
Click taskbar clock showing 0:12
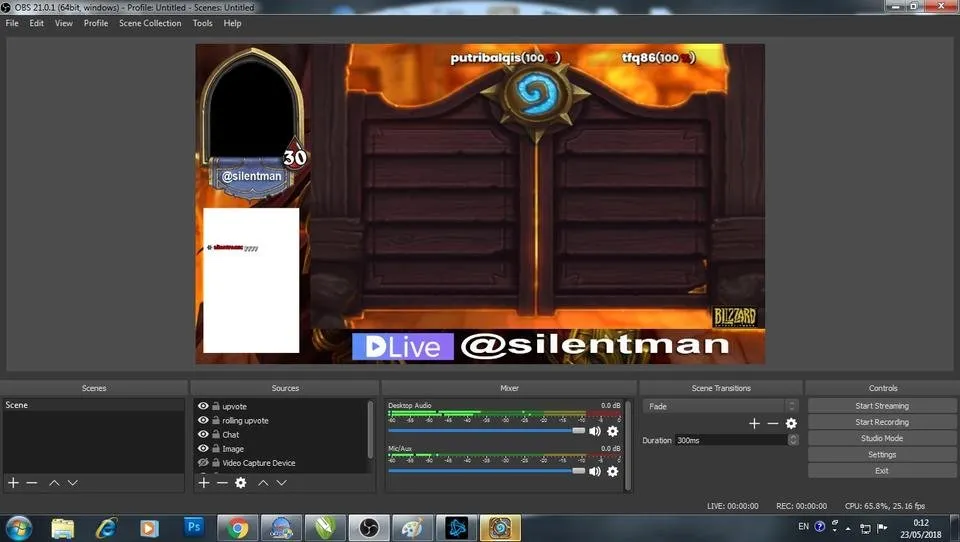[x=921, y=529]
